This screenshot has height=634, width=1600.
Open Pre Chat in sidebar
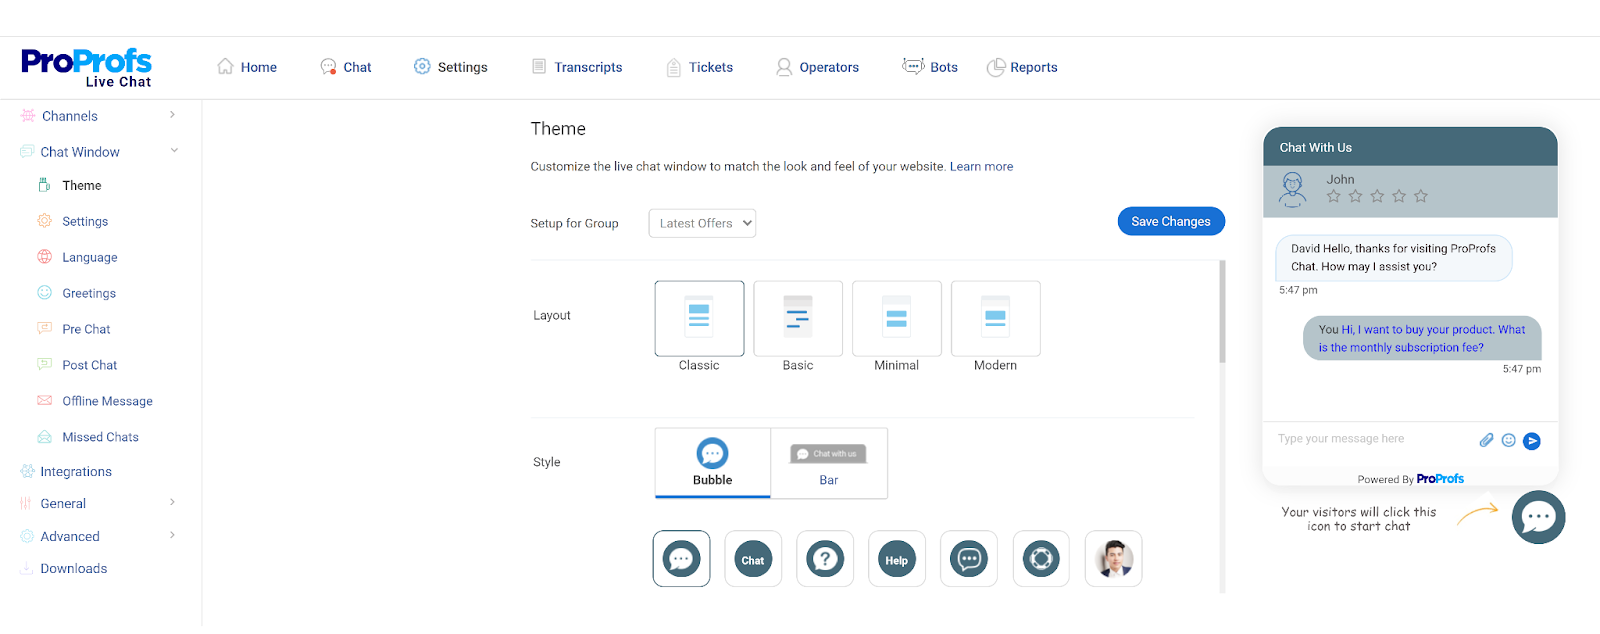tap(86, 330)
